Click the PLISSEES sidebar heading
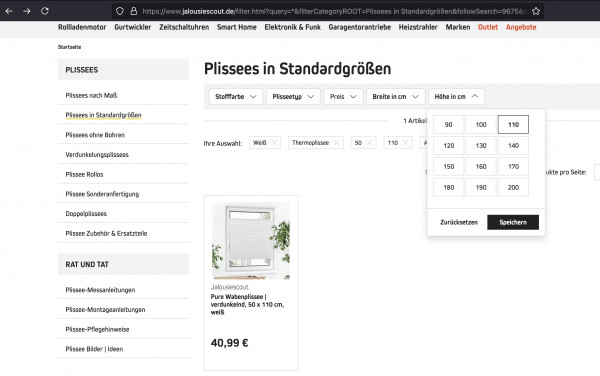This screenshot has height=376, width=600. tap(123, 70)
